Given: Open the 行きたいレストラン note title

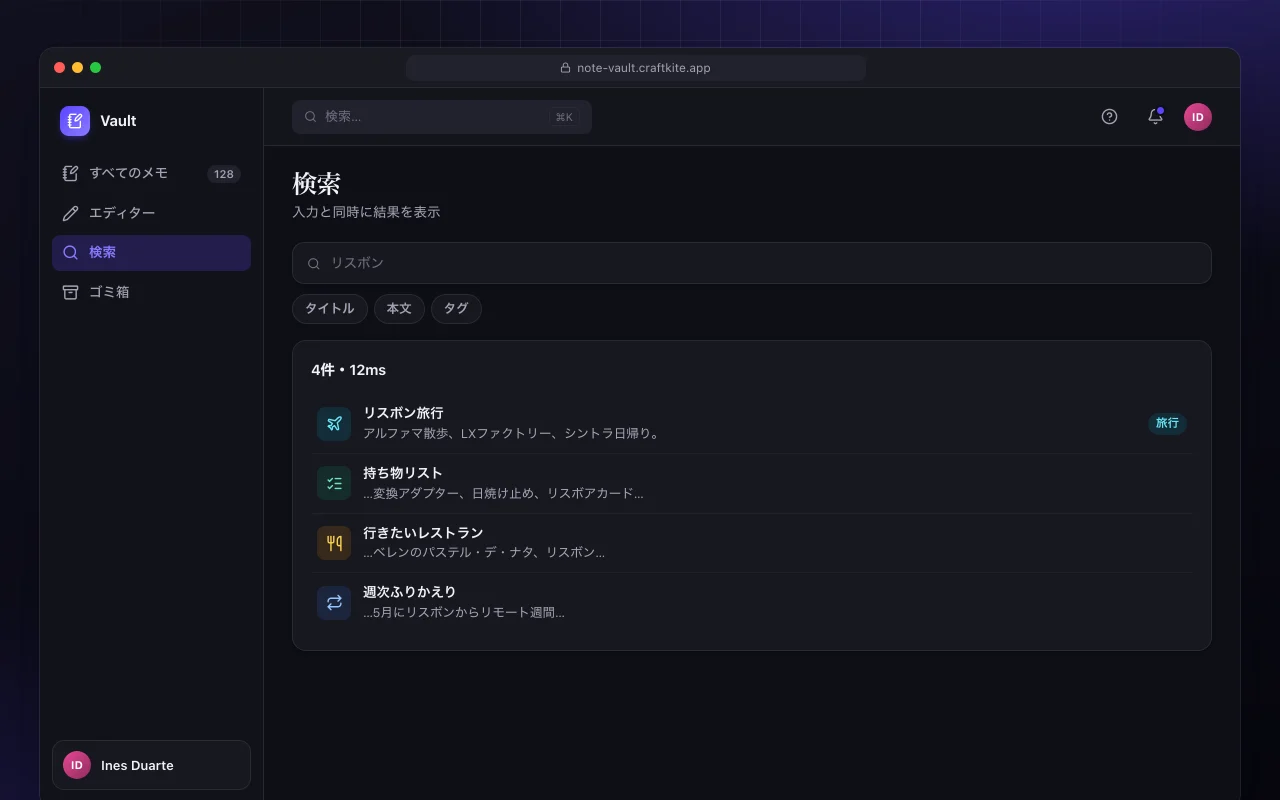Looking at the screenshot, I should tap(423, 533).
